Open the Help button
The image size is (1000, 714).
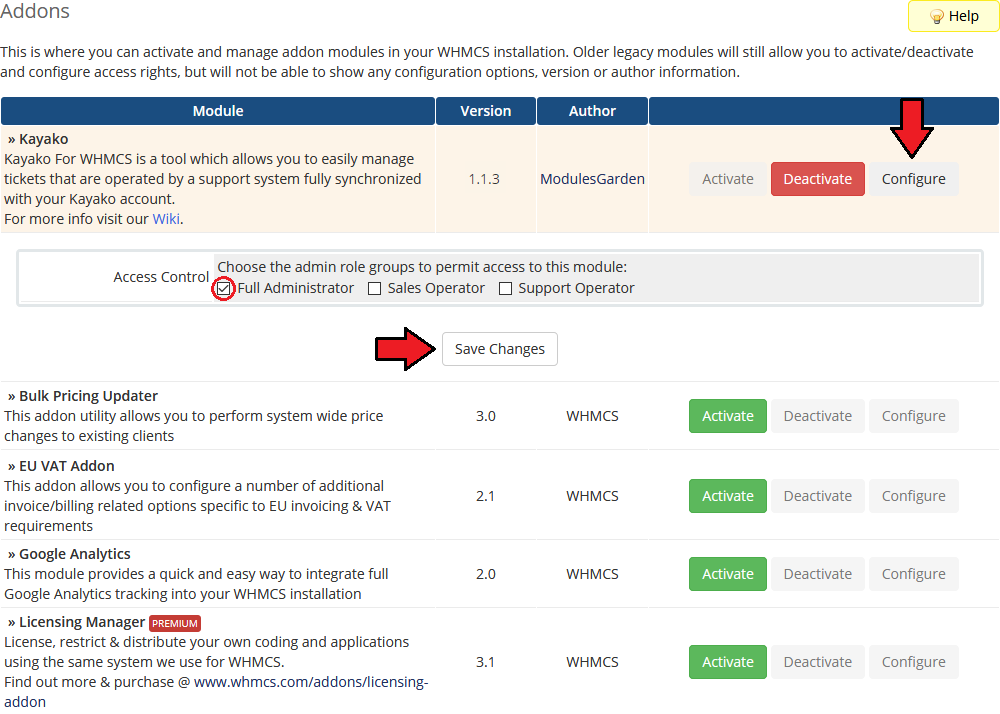click(953, 16)
